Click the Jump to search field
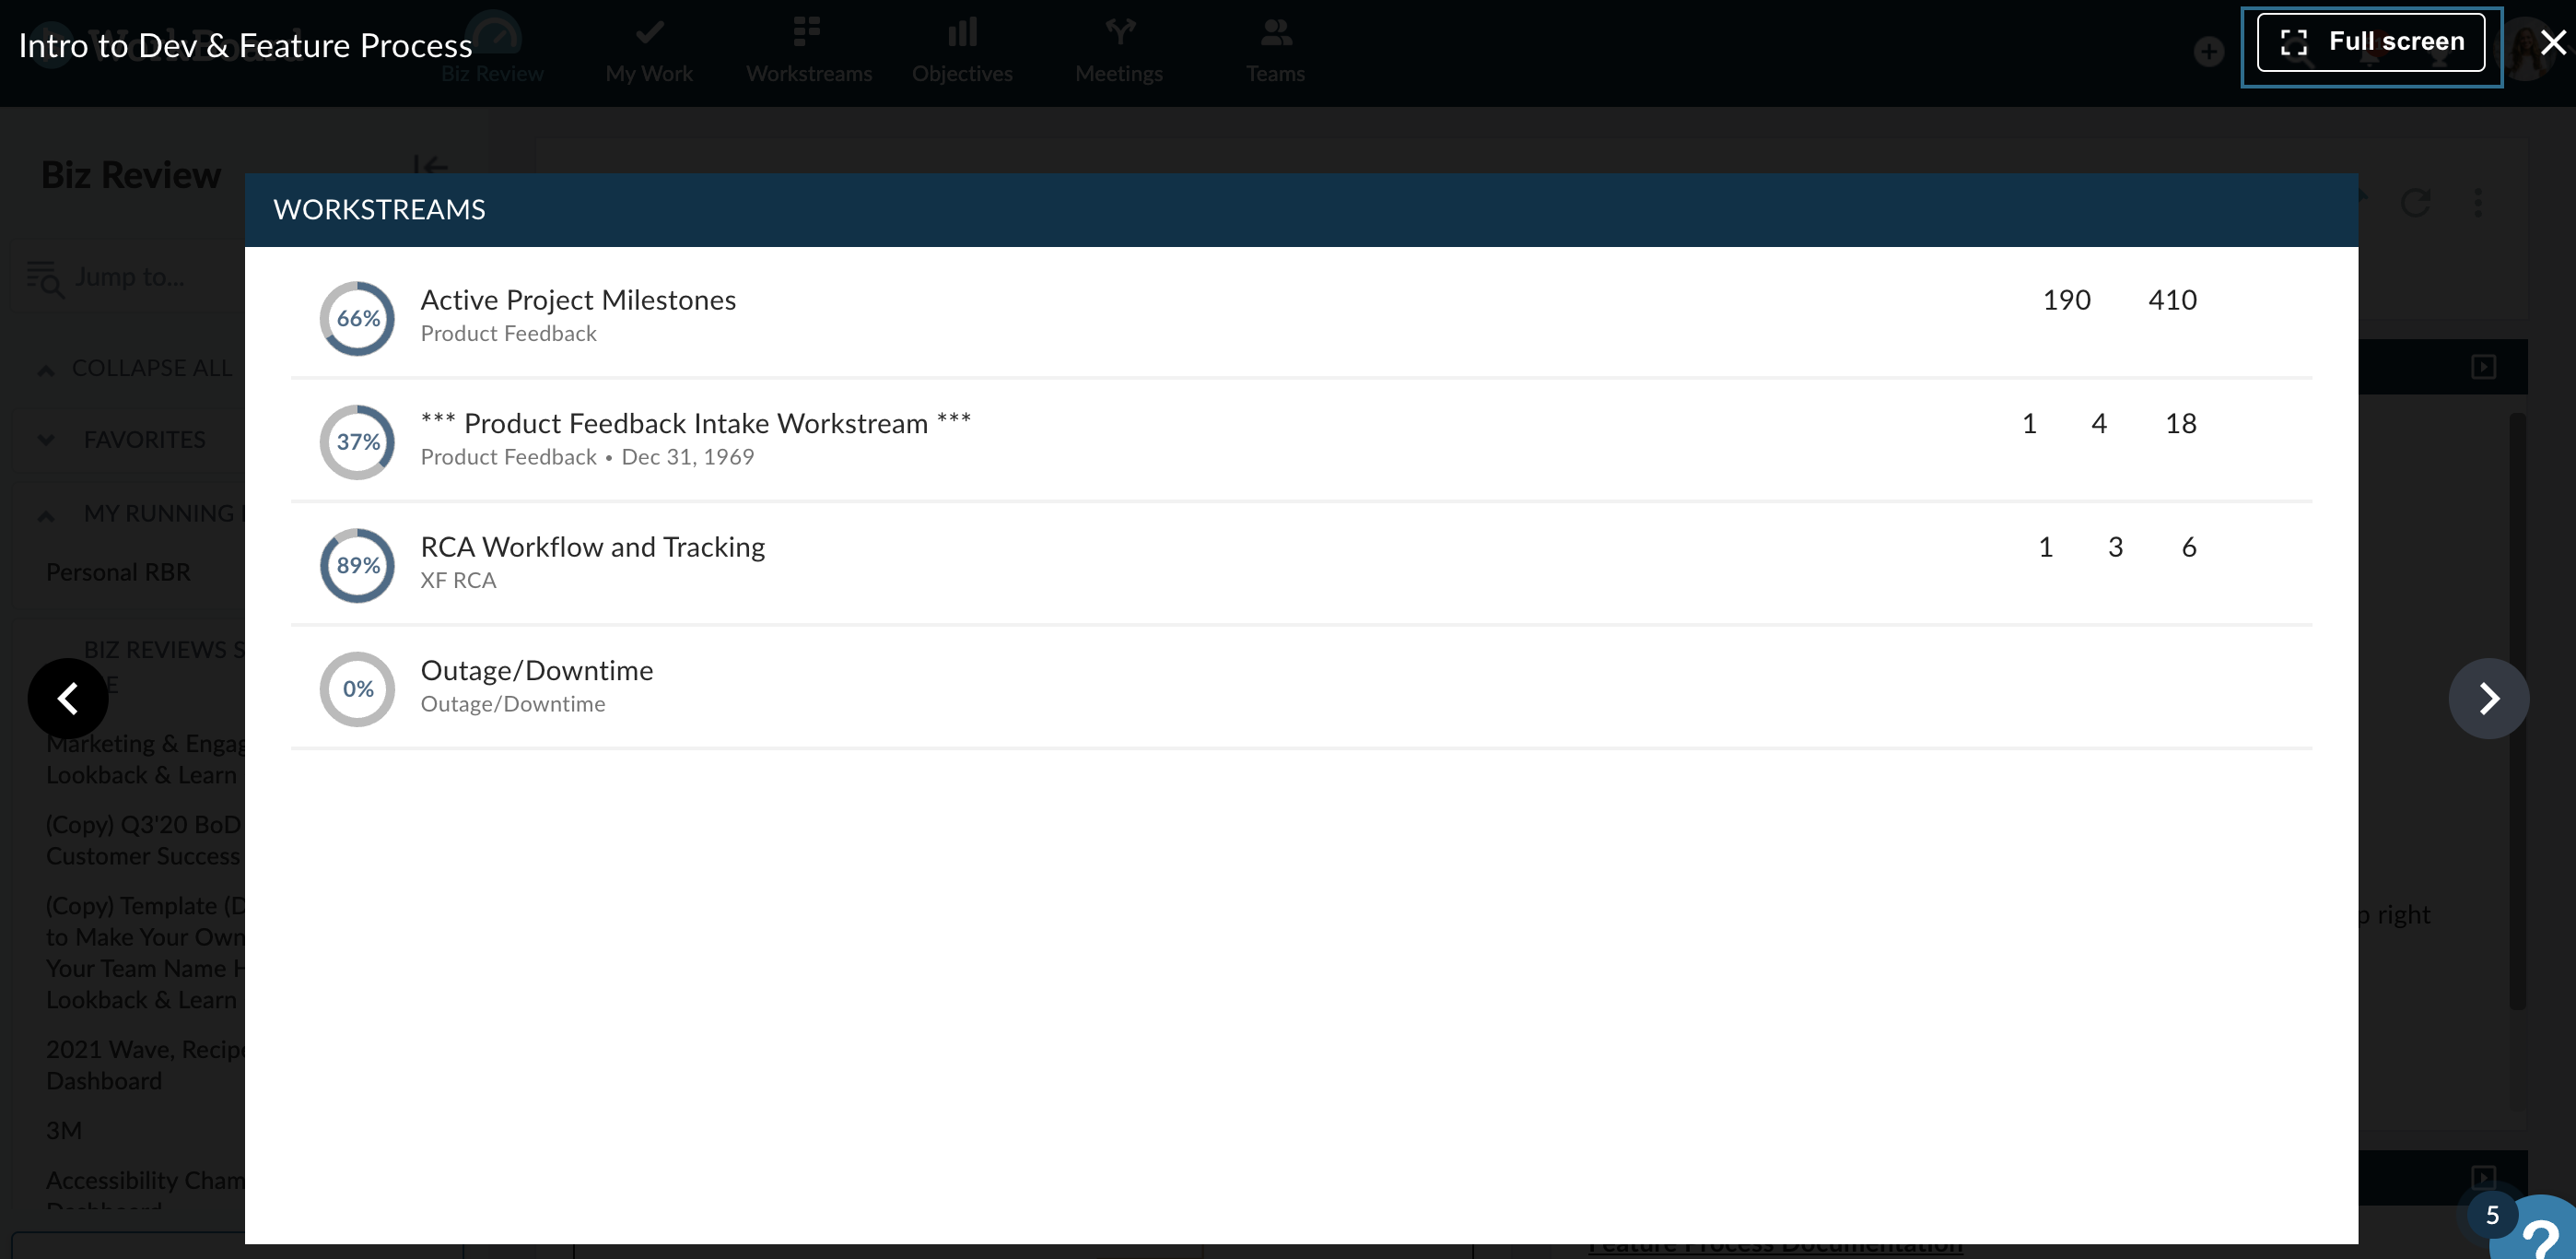Viewport: 2576px width, 1259px height. pos(130,277)
